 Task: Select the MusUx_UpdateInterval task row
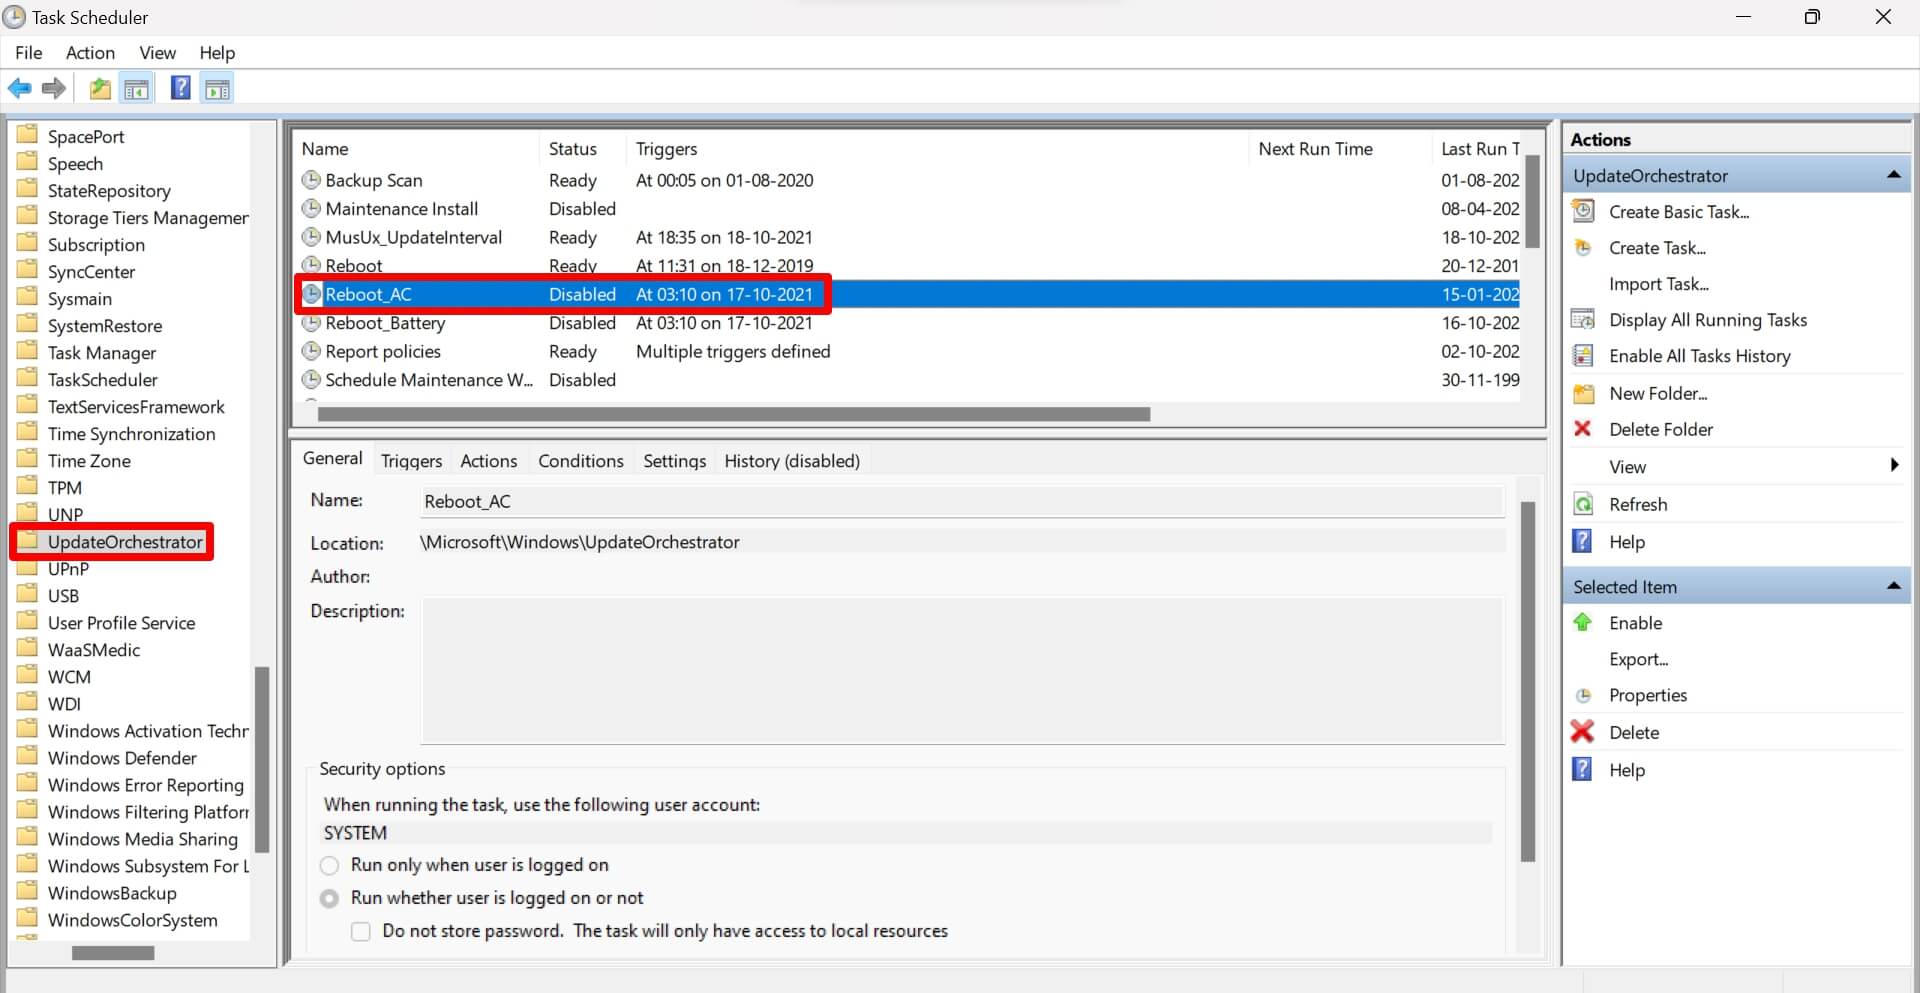pyautogui.click(x=908, y=237)
